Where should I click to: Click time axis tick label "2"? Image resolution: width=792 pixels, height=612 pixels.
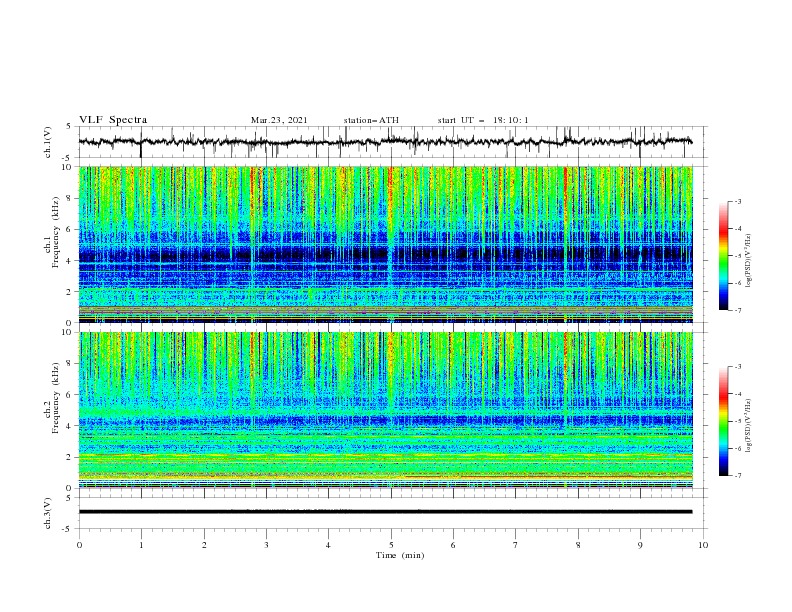click(204, 545)
